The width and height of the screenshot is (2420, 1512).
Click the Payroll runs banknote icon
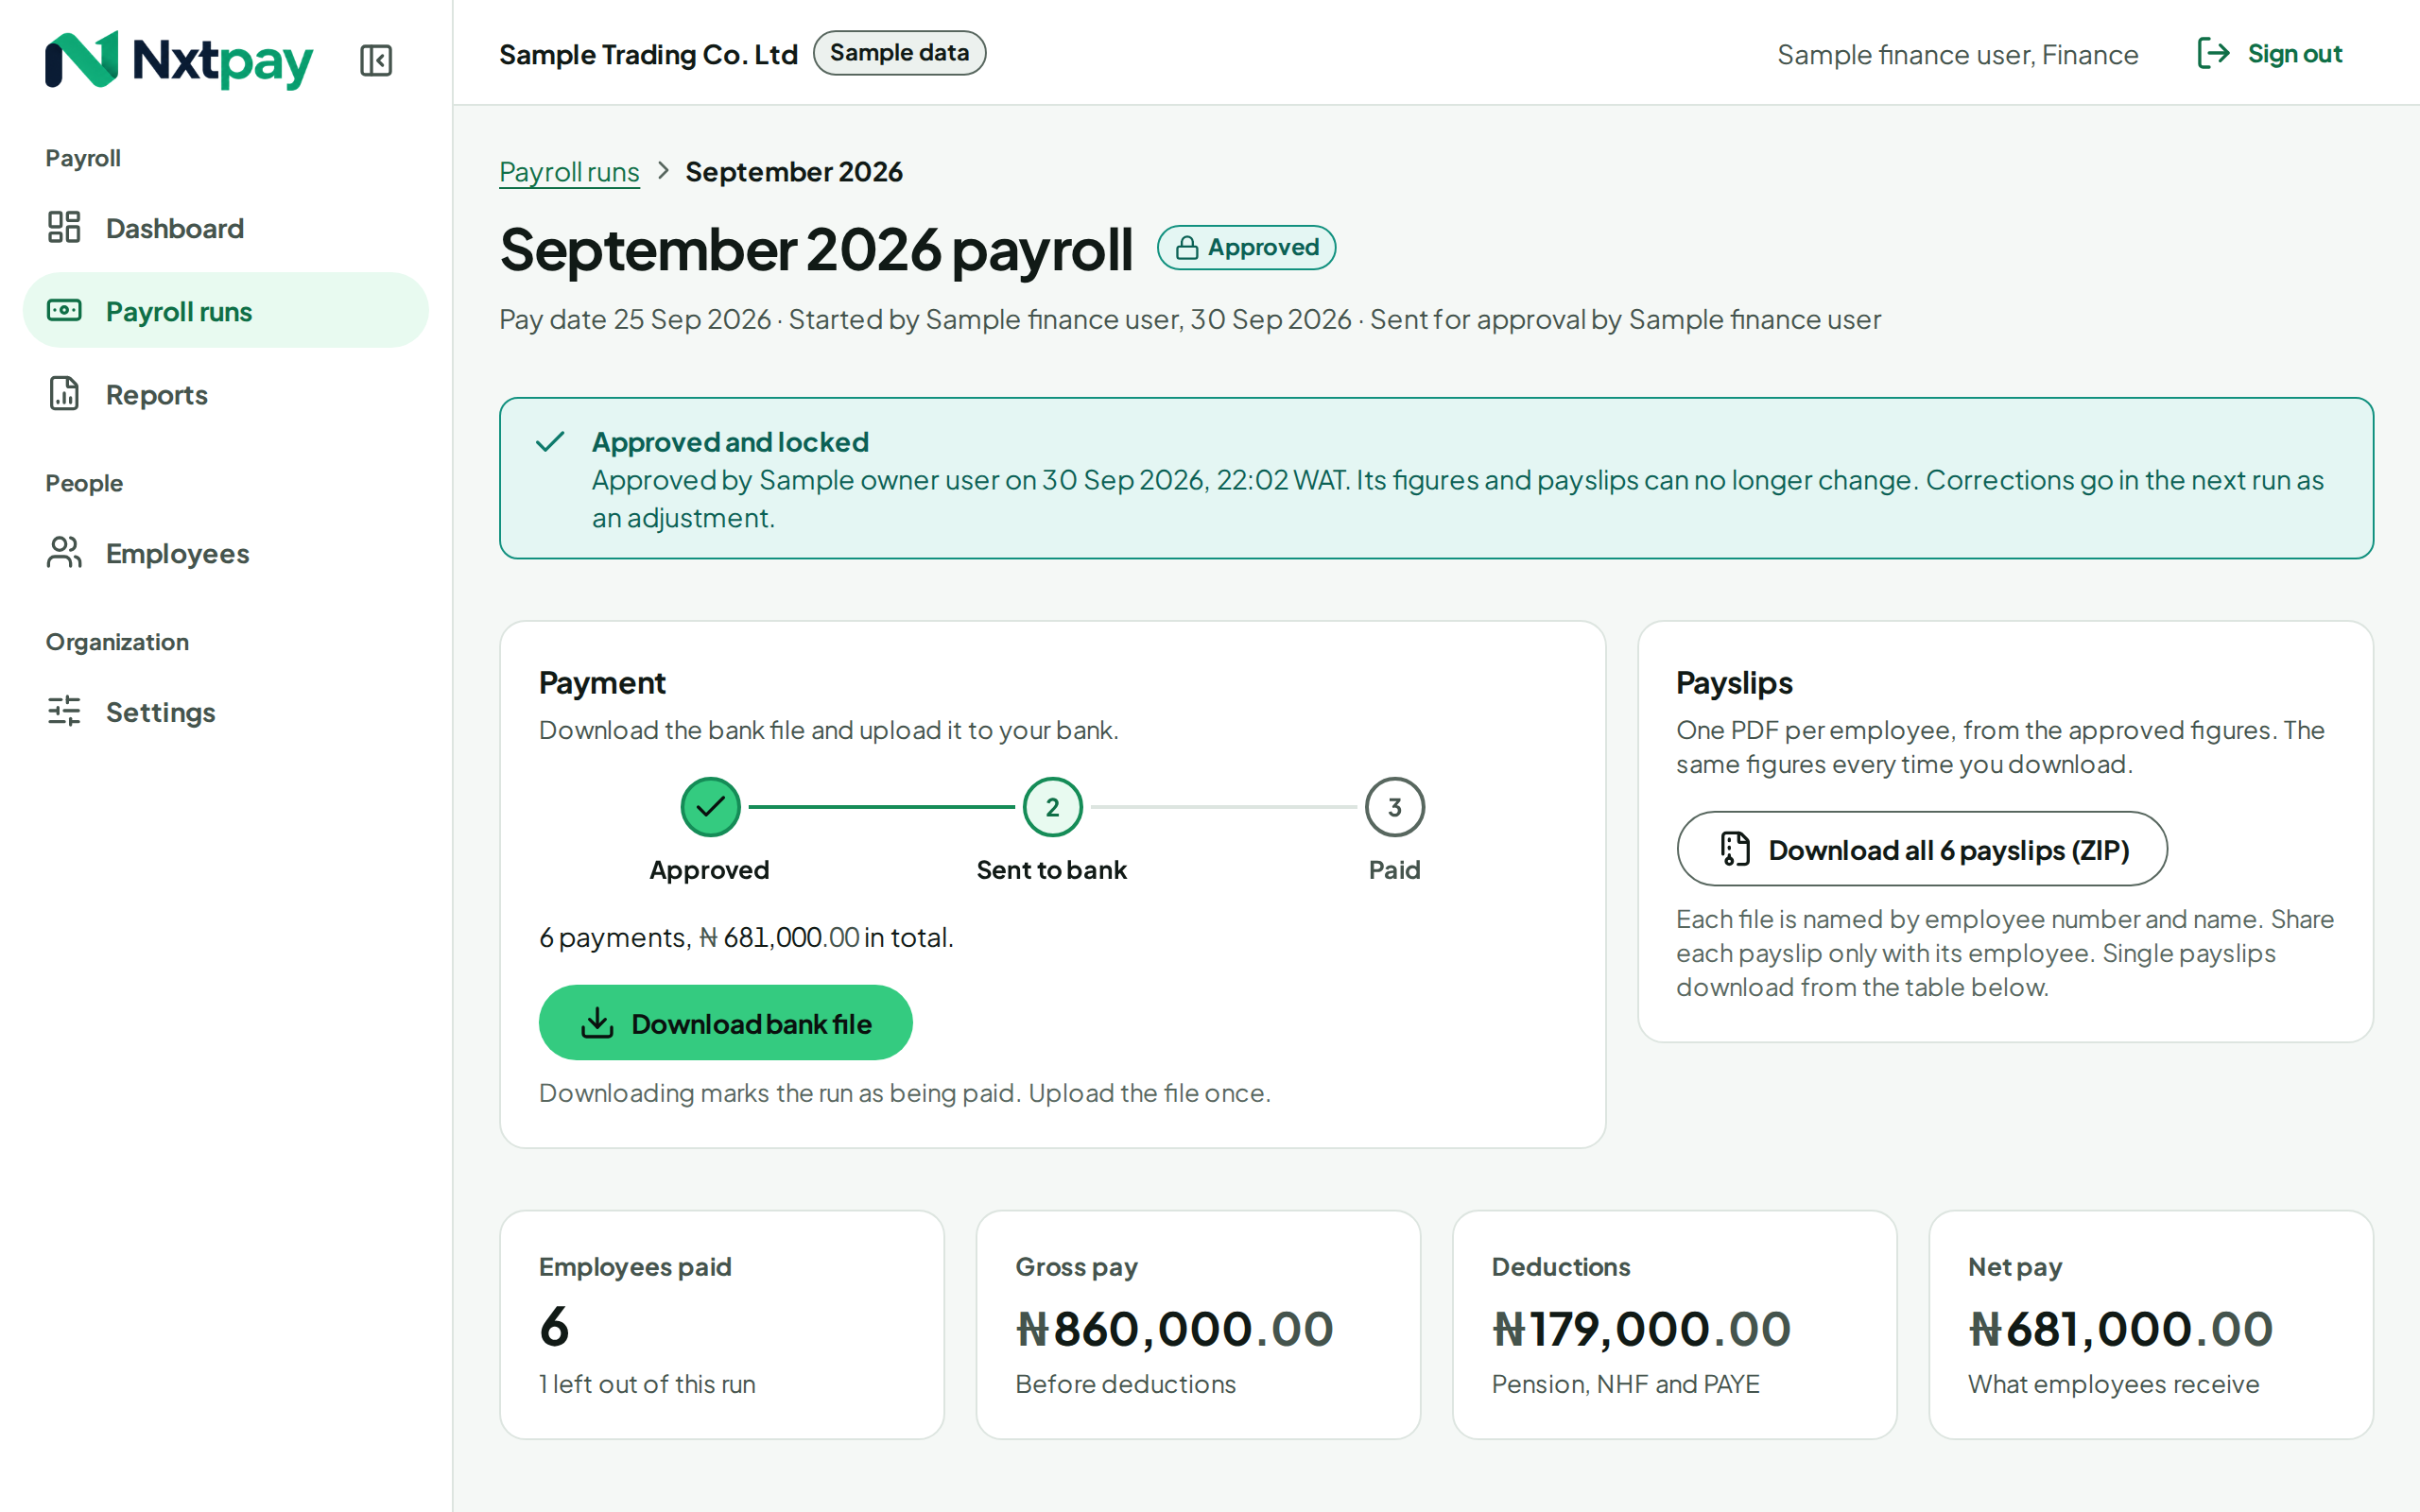64,310
